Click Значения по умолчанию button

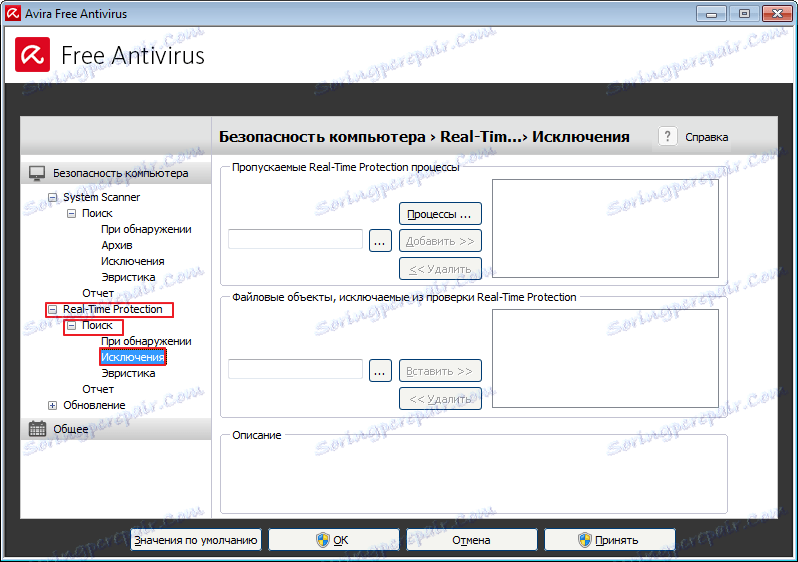(196, 540)
